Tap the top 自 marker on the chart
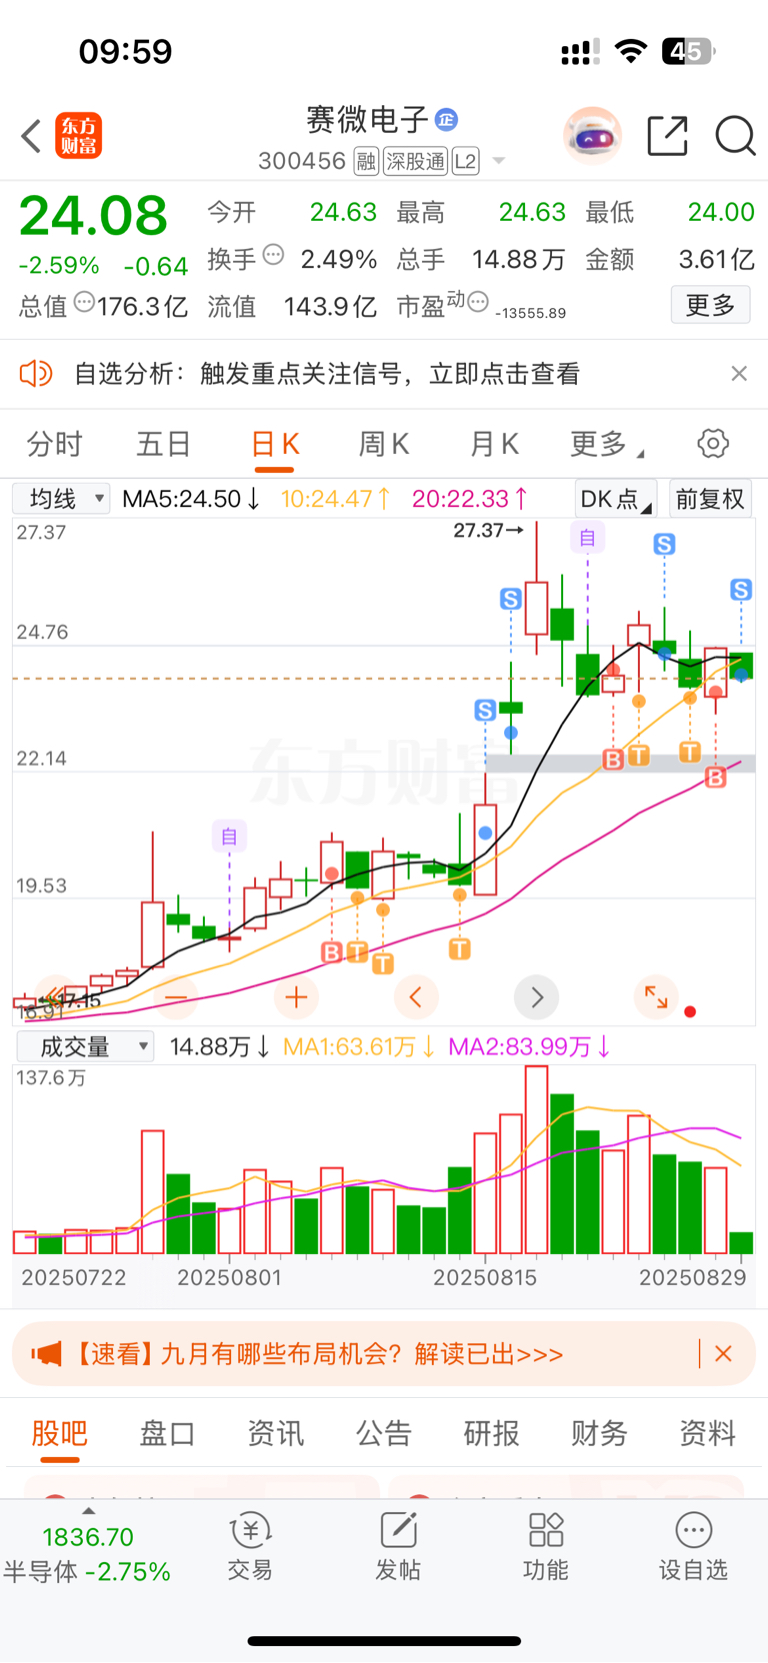Viewport: 768px width, 1663px height. 587,538
